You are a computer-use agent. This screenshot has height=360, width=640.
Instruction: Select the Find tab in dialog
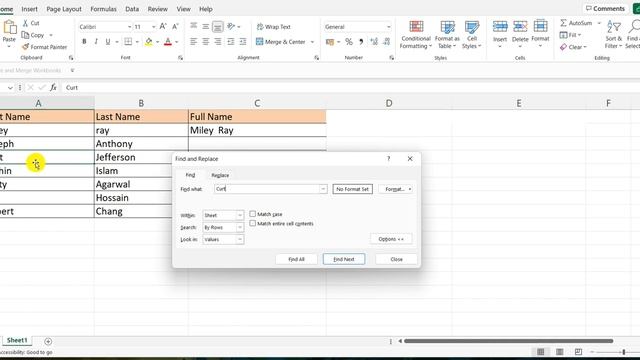[190, 175]
